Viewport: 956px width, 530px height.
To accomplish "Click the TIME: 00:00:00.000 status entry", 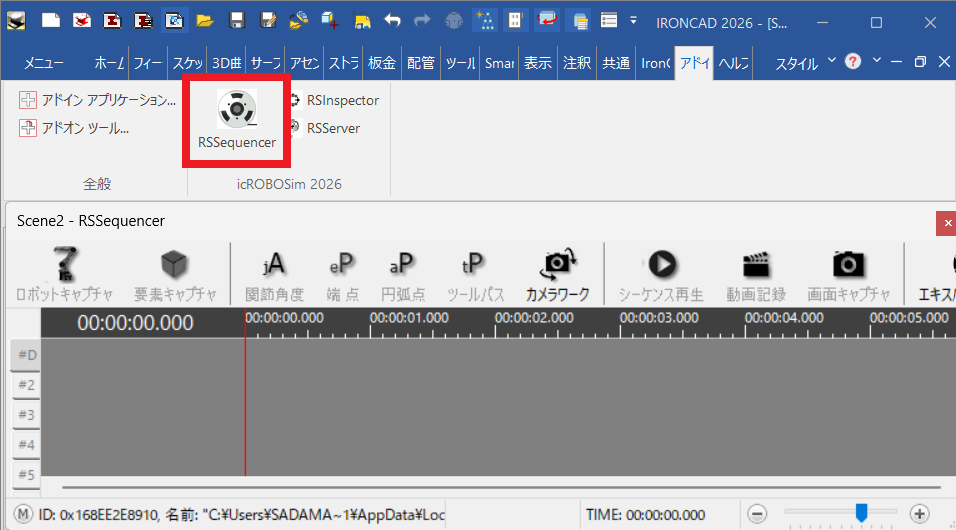I will [646, 515].
